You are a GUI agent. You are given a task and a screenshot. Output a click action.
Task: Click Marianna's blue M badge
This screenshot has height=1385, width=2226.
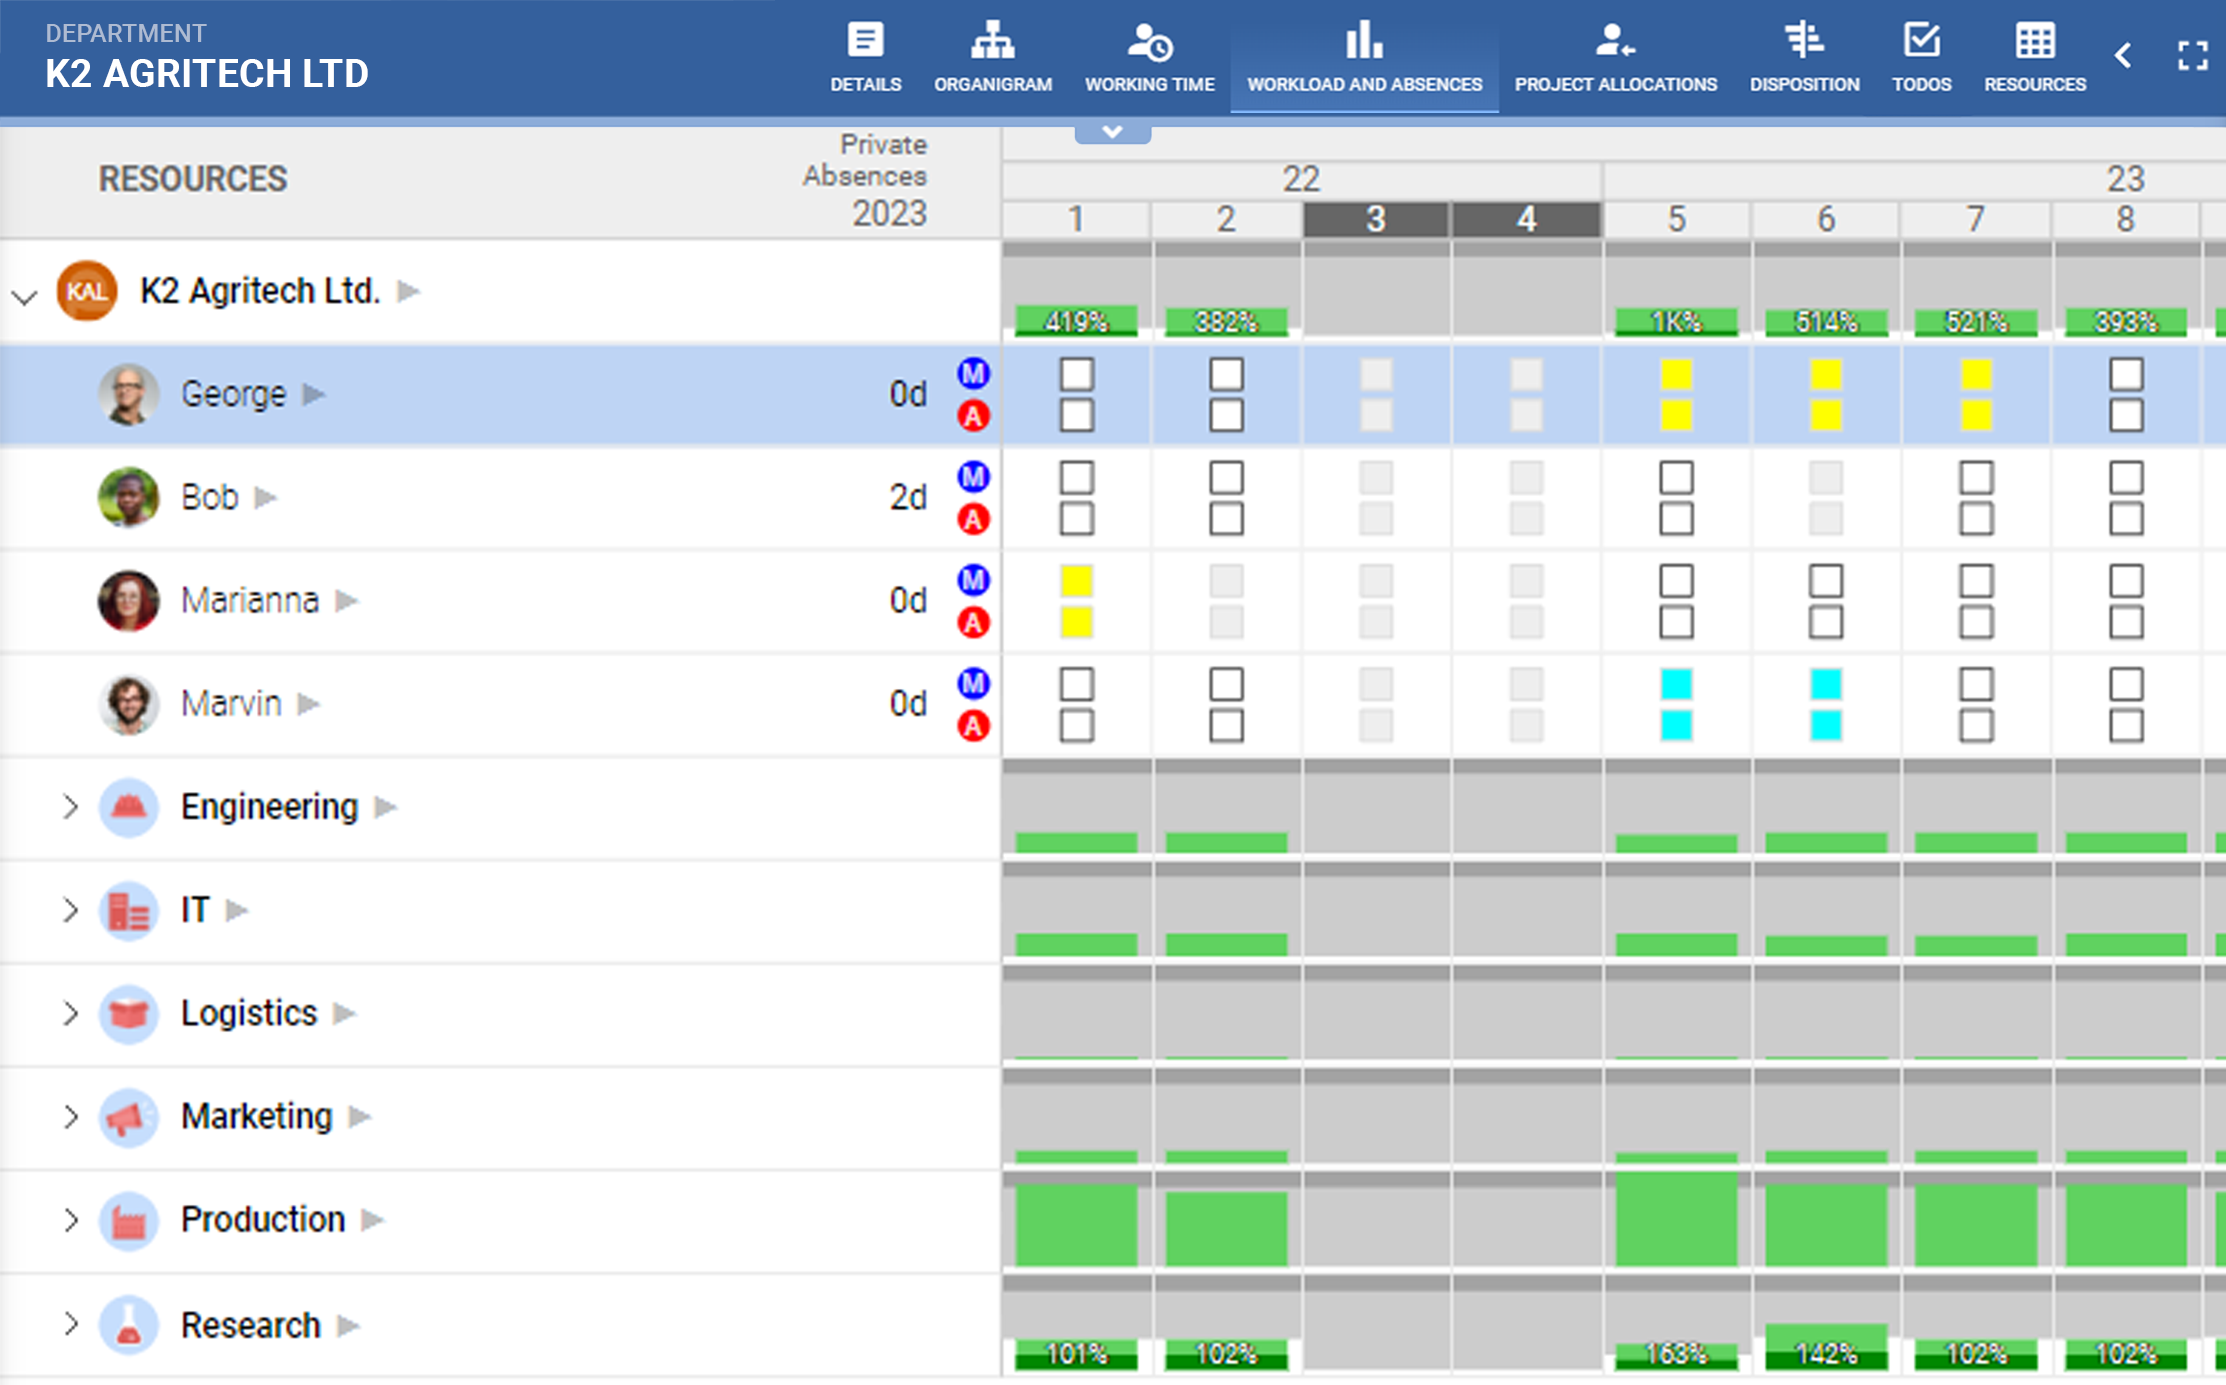[x=973, y=579]
